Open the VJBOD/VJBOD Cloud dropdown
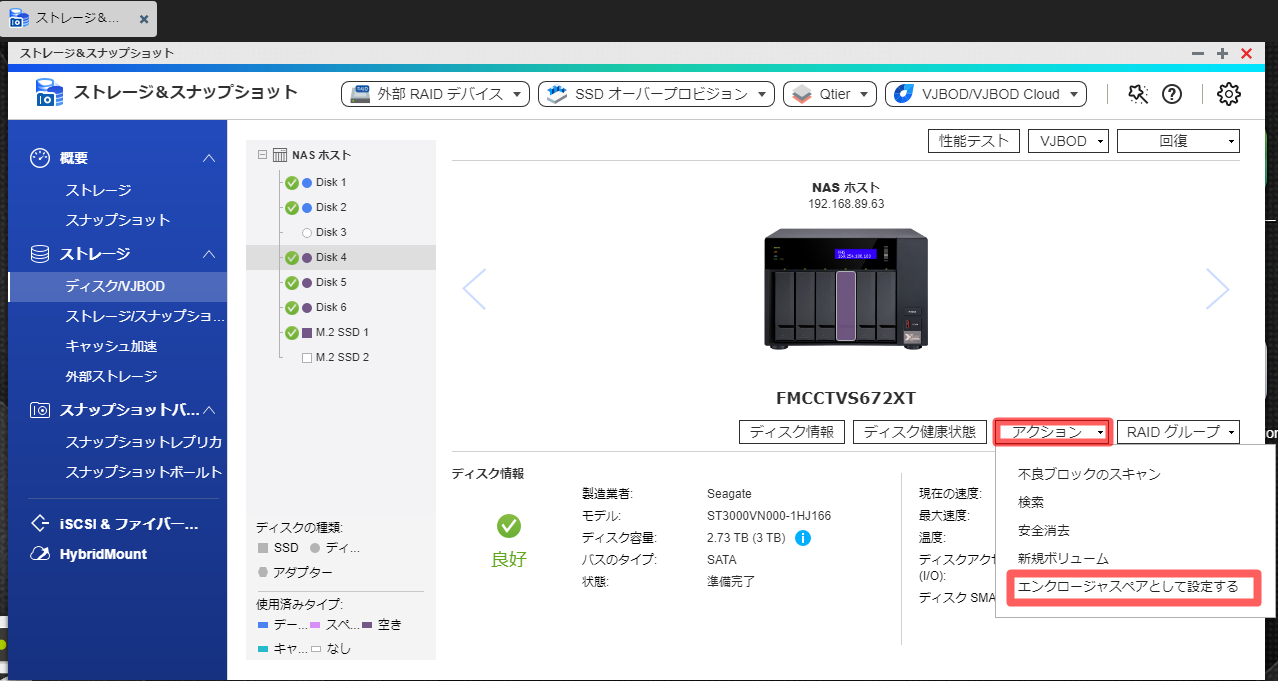The width and height of the screenshot is (1278, 681). [x=986, y=94]
